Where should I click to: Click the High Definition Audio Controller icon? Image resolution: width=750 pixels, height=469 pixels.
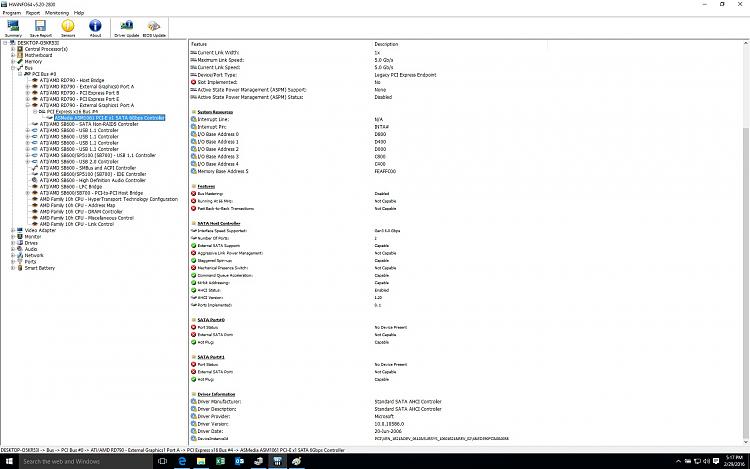pos(34,180)
